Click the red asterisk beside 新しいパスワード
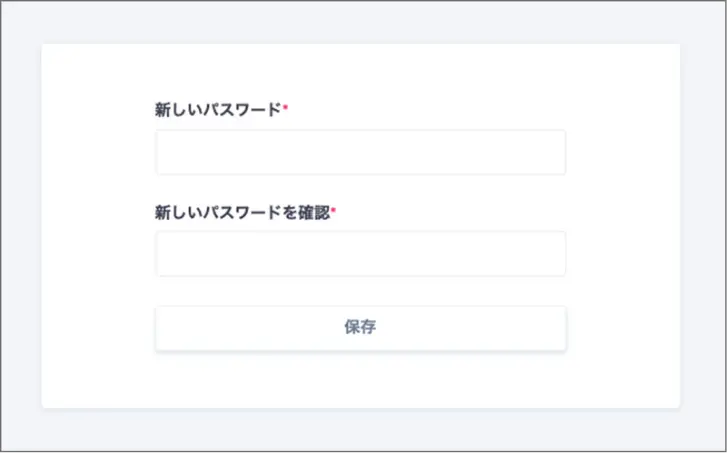This screenshot has width=727, height=453. click(x=285, y=108)
